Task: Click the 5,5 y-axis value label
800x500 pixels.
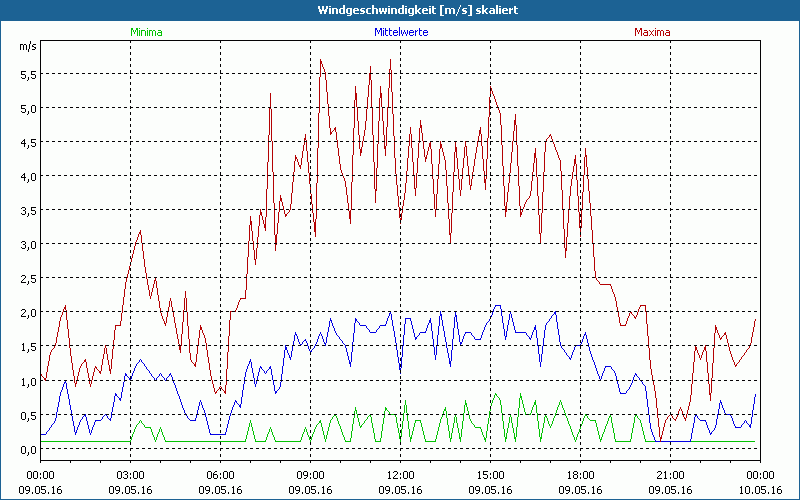Action: (x=27, y=75)
